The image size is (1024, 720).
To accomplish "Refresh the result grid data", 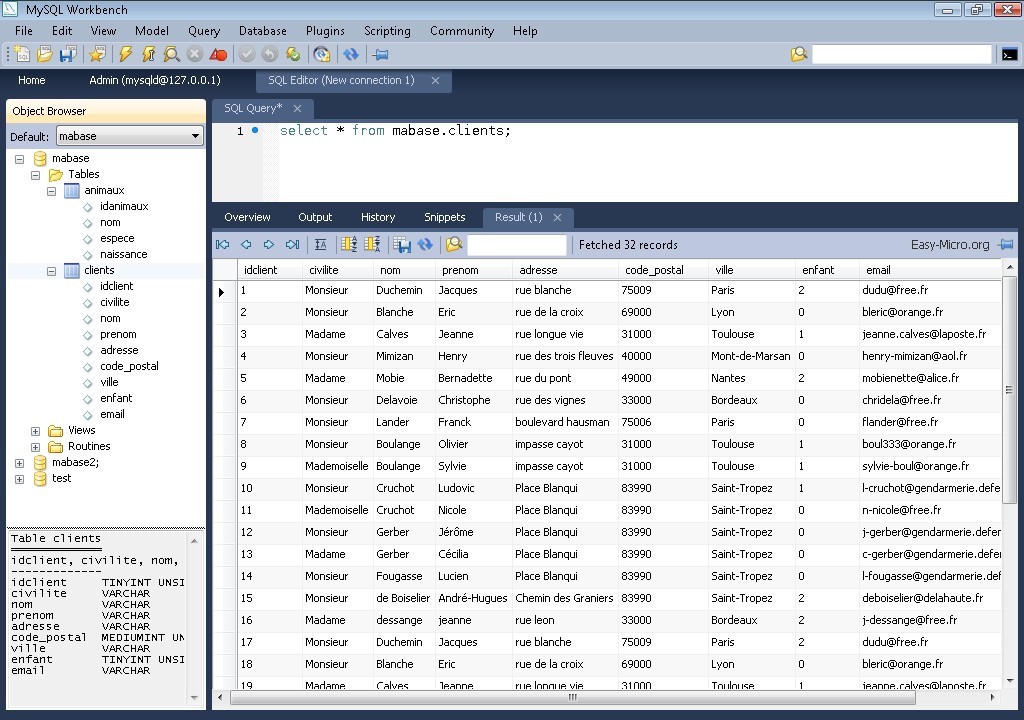I will (425, 244).
